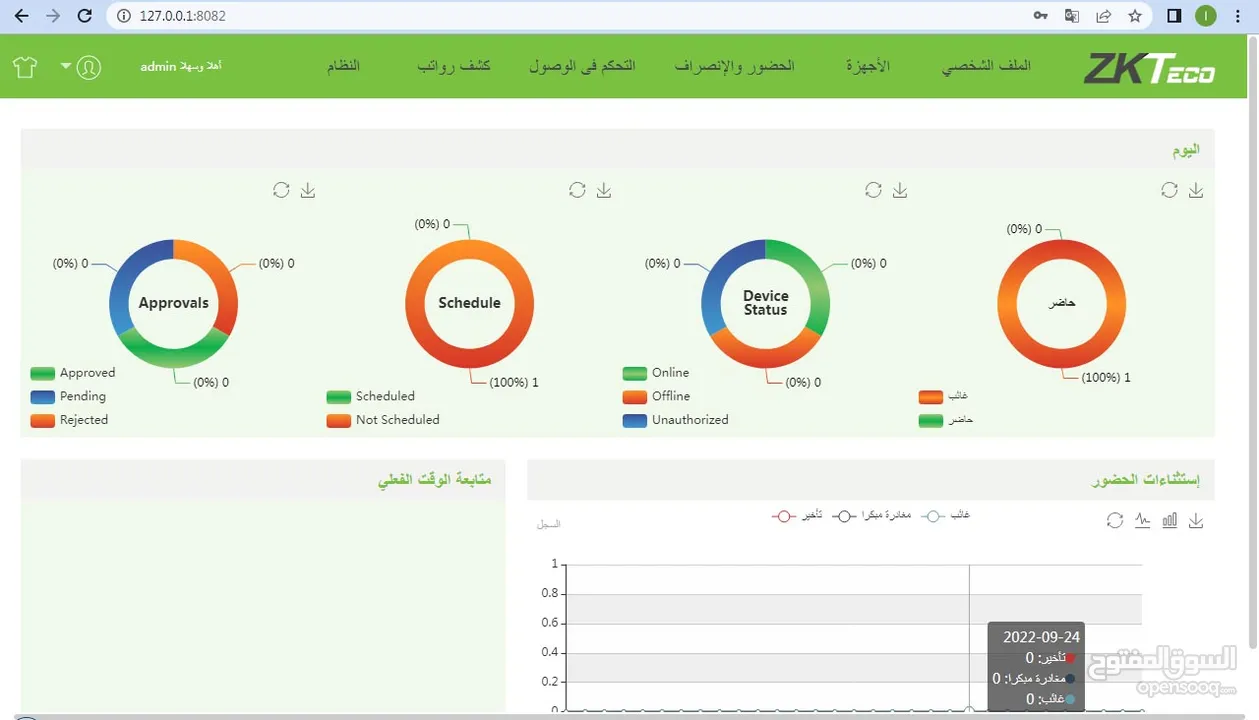Image resolution: width=1259 pixels, height=720 pixels.
Task: Open the Chrome three-dot menu
Action: click(x=1240, y=16)
